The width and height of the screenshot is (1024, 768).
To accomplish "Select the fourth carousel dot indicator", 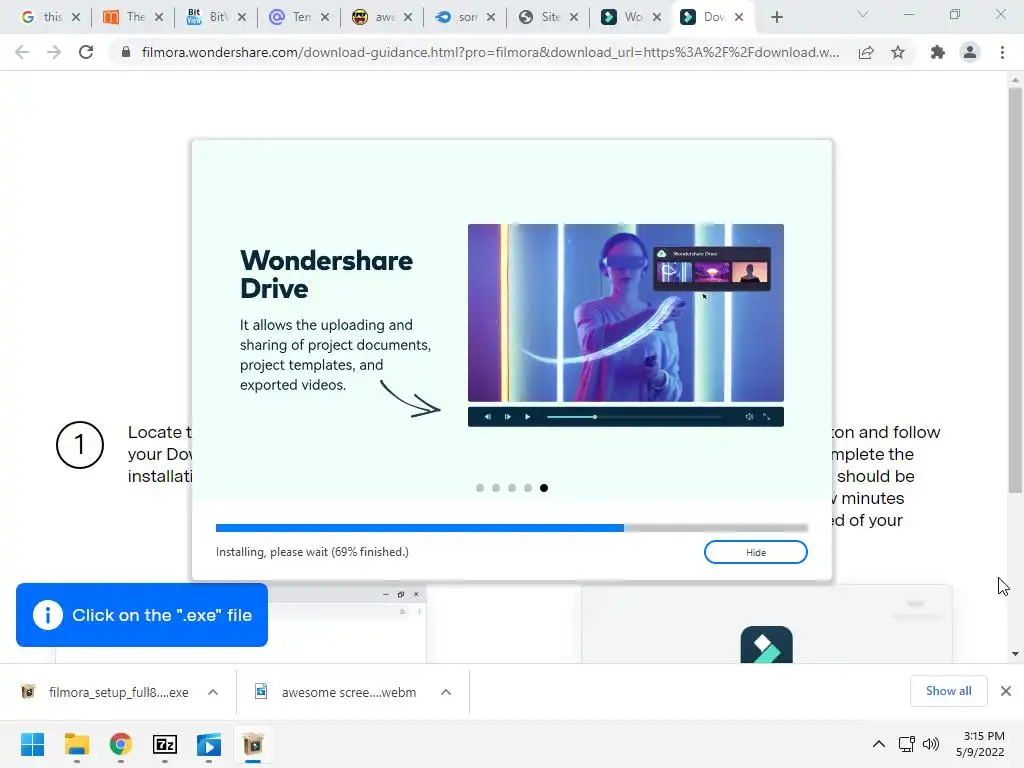I will coord(528,488).
